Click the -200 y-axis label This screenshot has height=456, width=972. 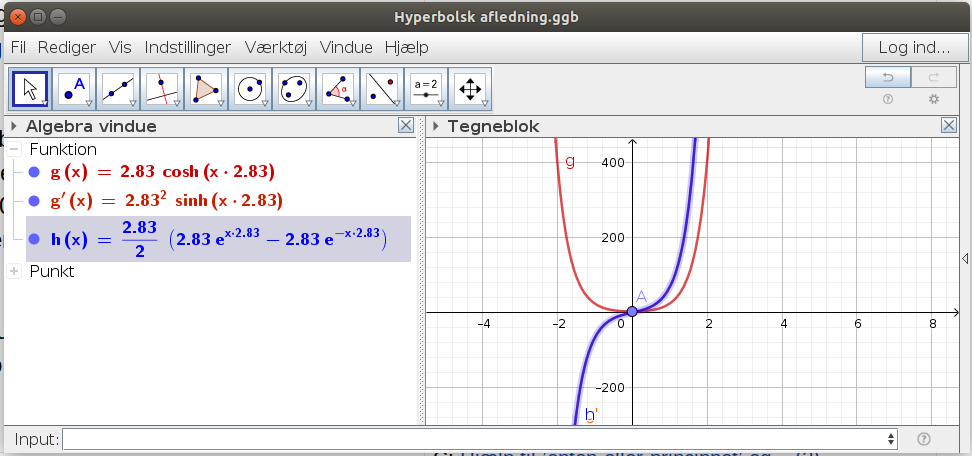[609, 387]
